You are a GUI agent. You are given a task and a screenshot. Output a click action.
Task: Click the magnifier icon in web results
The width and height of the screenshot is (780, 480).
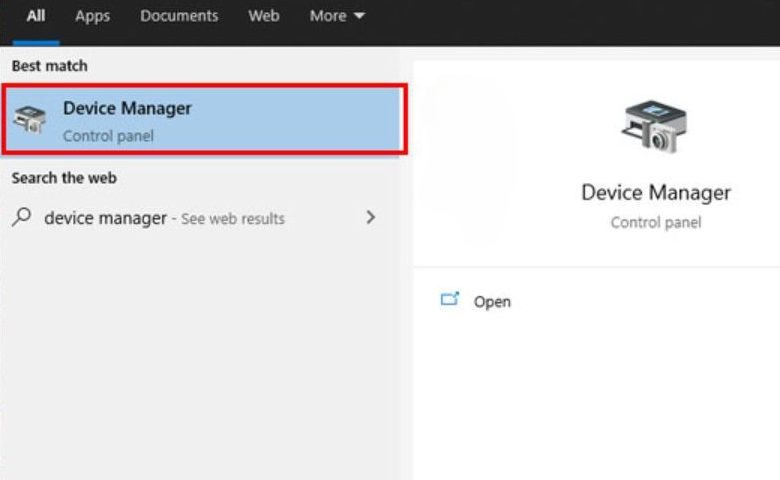point(22,217)
